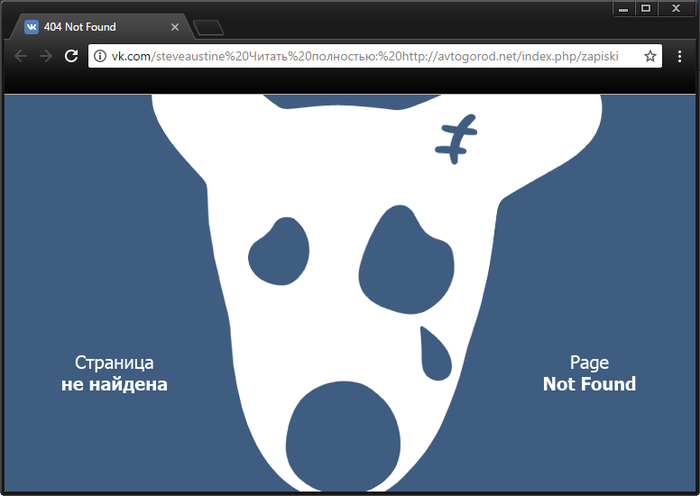Click the teardrop under the dog's eye

435,356
